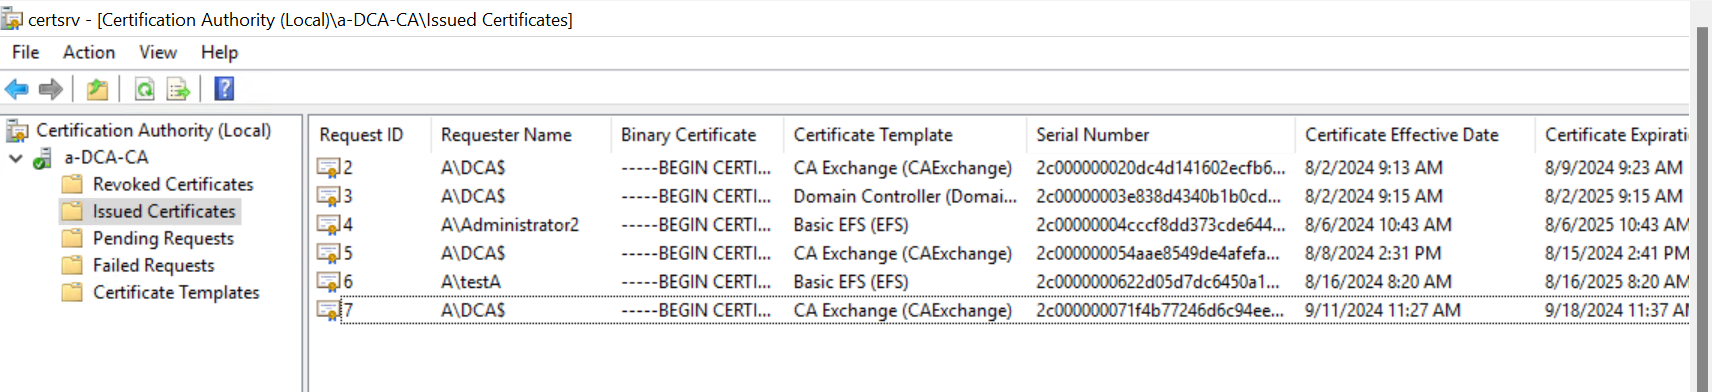Click requester A\testA in the list

[471, 282]
